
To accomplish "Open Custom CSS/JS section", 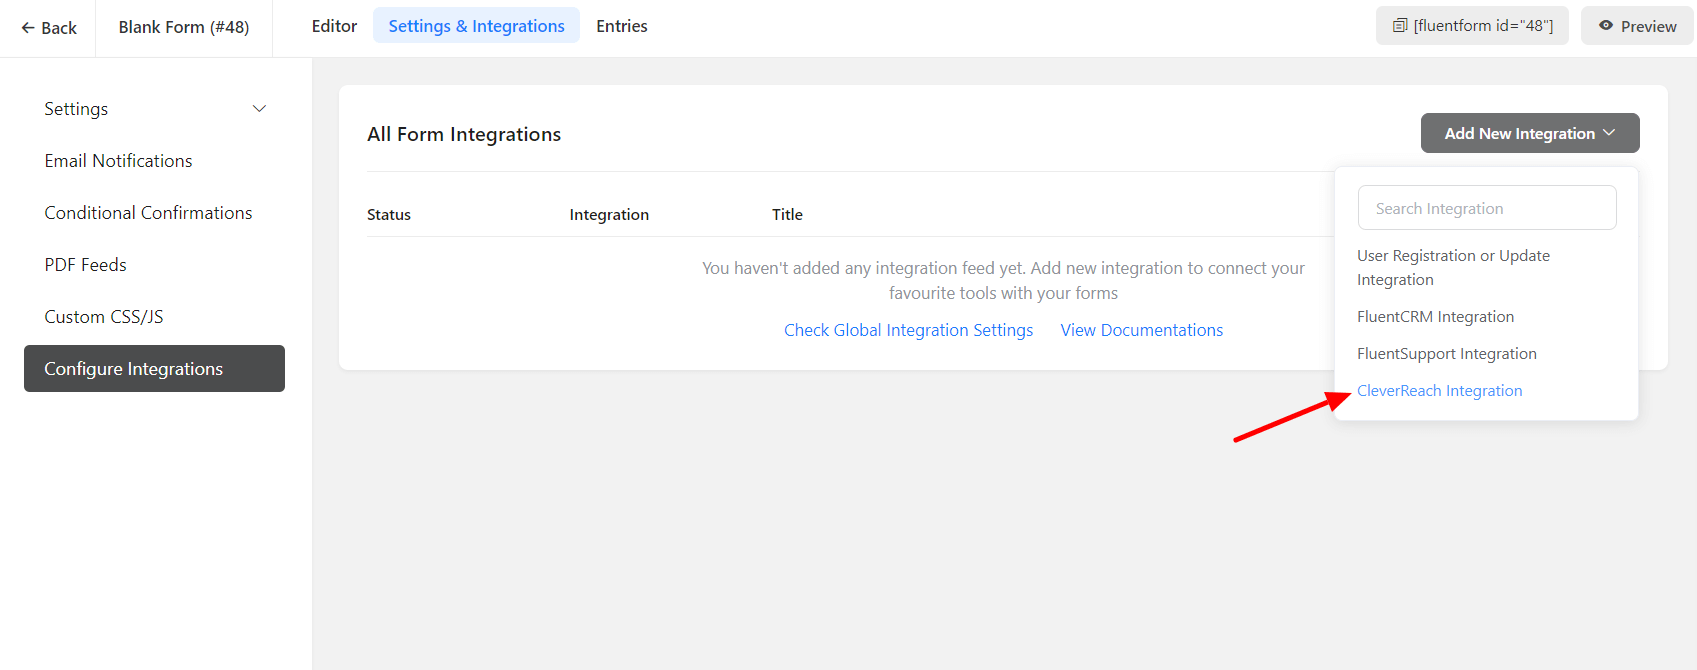I will point(103,317).
